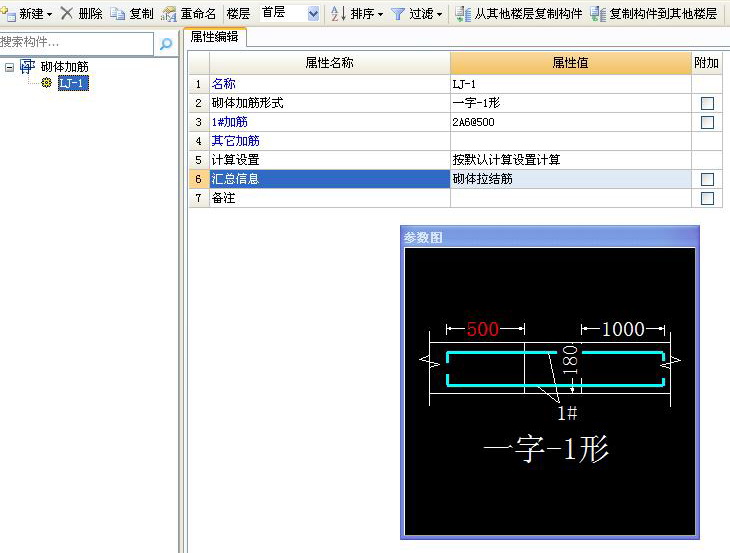Click 从其他楼层复制构件 button text
Screen dimensions: 730x553
528,13
